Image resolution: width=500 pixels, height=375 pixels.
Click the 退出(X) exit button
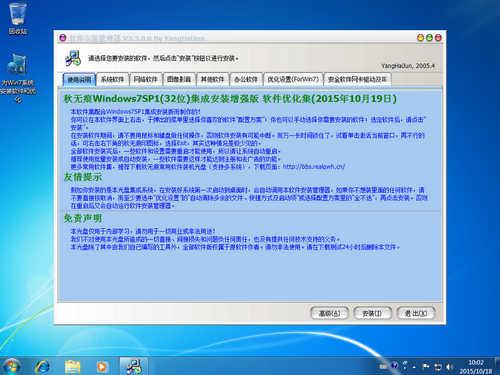point(416,313)
